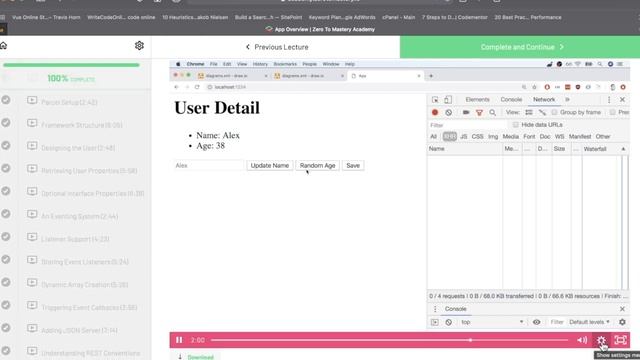Open DevTools three-dot options menu
640x360 pixels.
pos(609,100)
